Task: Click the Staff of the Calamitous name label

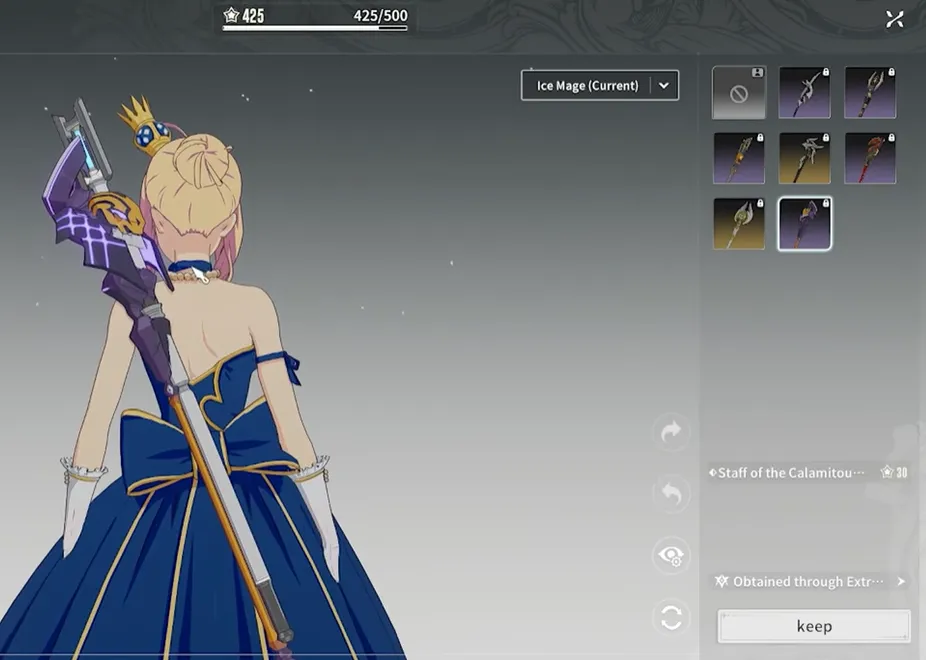Action: [x=790, y=473]
